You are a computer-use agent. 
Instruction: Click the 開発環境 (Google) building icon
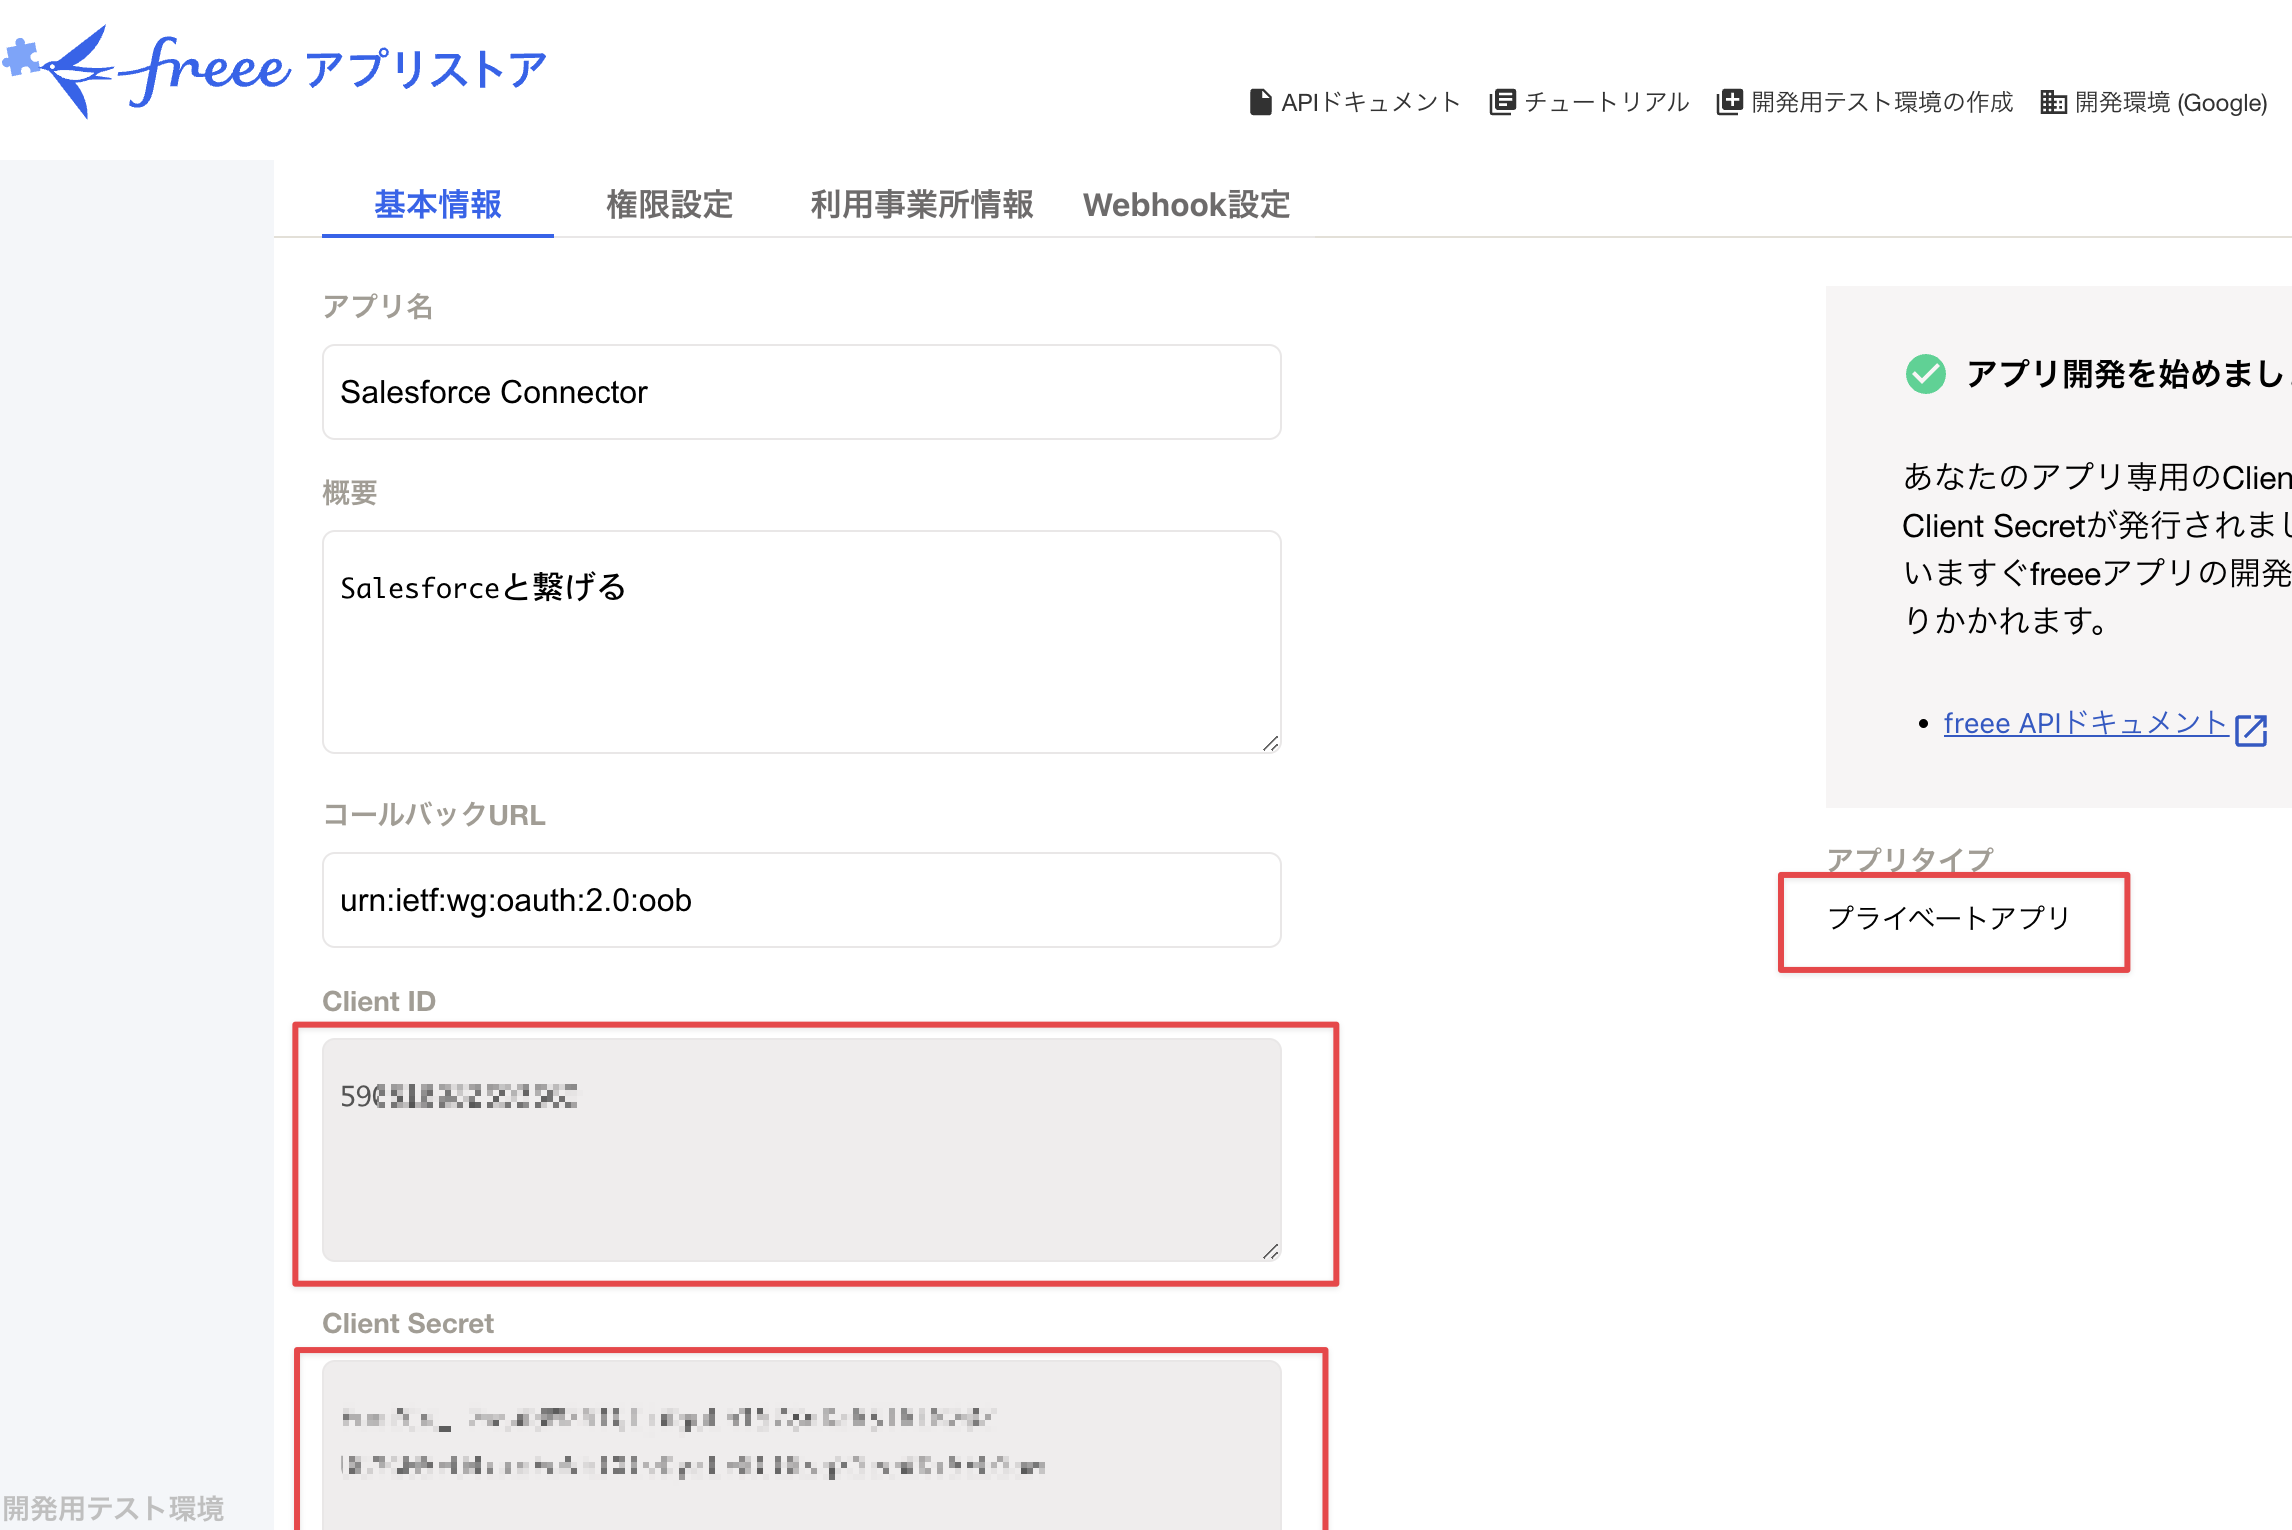2053,102
